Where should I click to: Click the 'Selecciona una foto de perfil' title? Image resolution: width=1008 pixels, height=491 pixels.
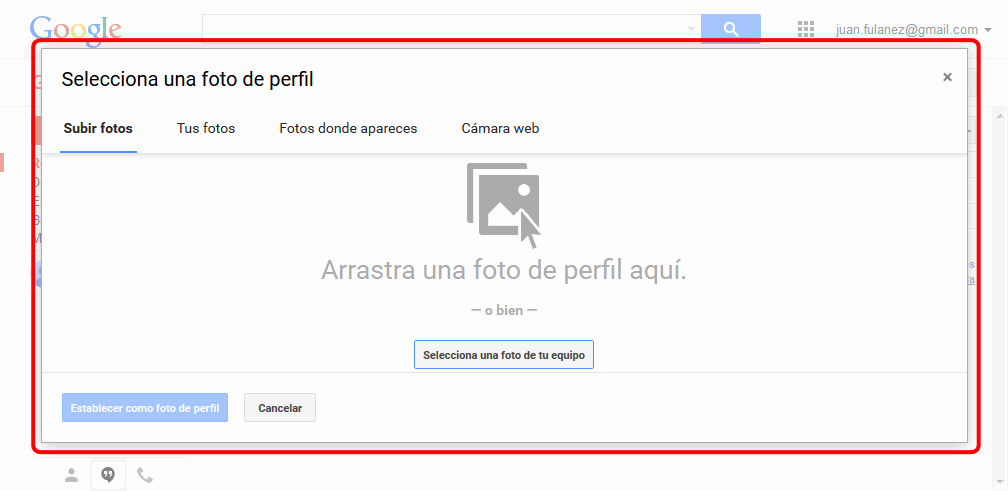[188, 79]
